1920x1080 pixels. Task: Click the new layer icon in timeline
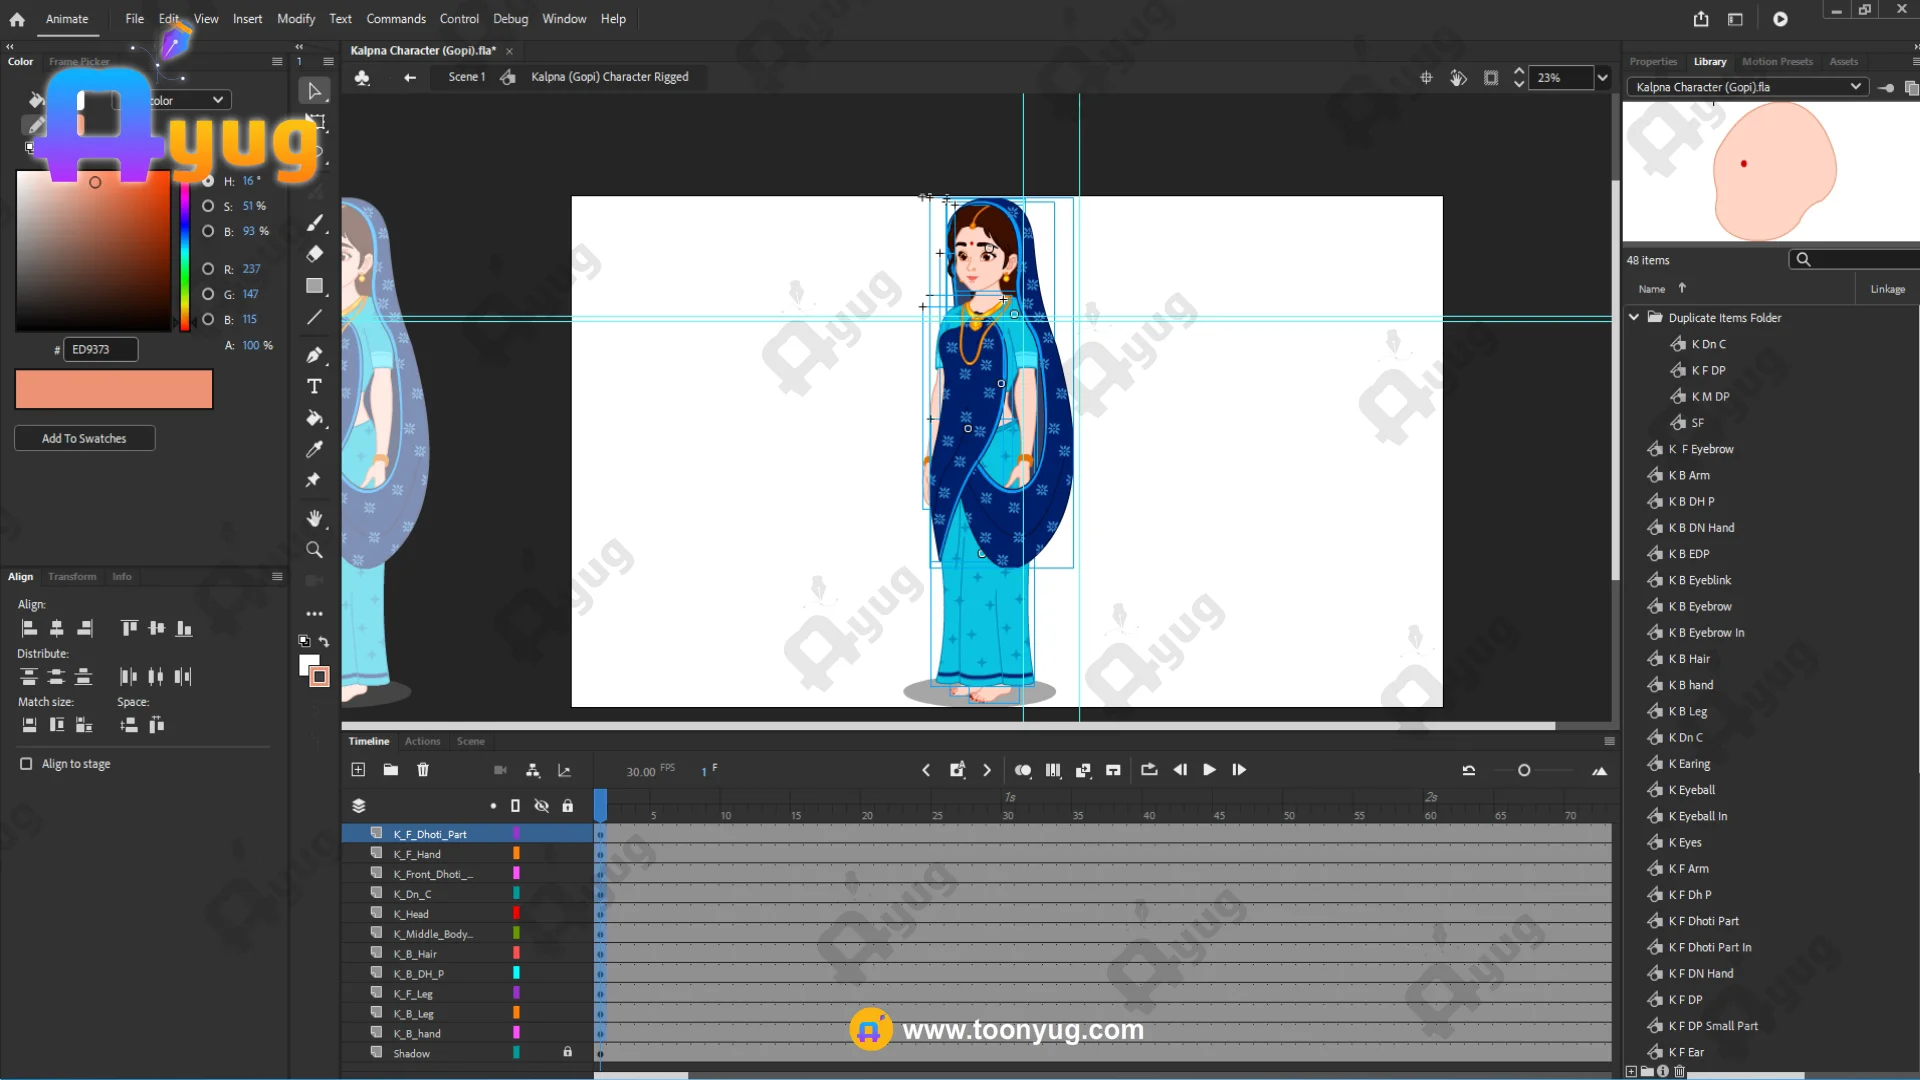[x=358, y=770]
